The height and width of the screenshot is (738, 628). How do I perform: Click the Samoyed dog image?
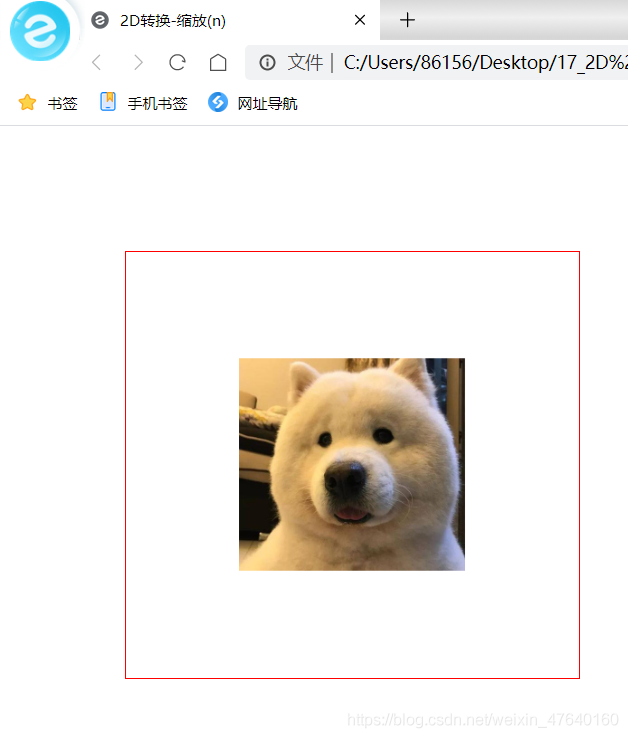pos(352,464)
